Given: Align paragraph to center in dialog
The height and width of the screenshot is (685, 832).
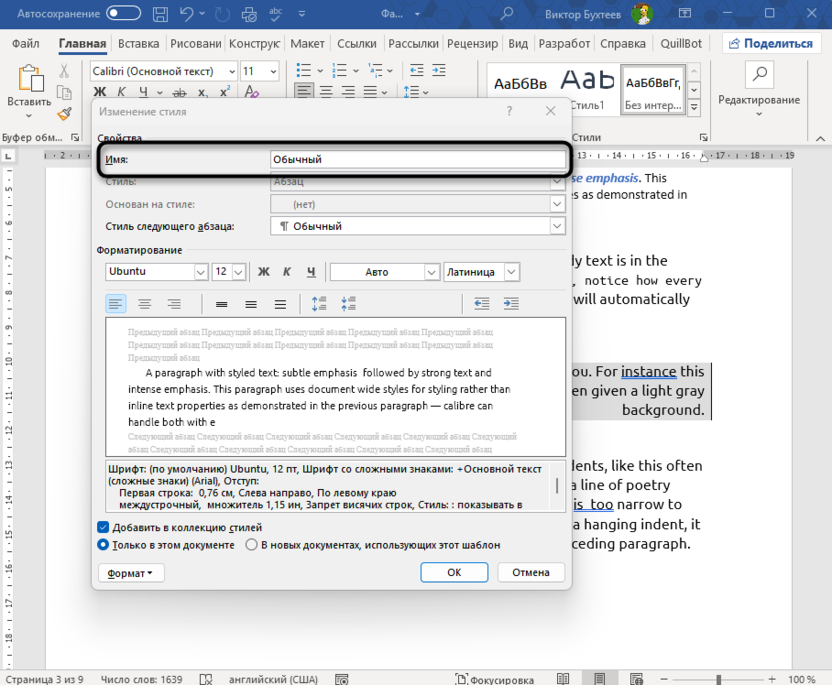Looking at the screenshot, I should pyautogui.click(x=145, y=304).
